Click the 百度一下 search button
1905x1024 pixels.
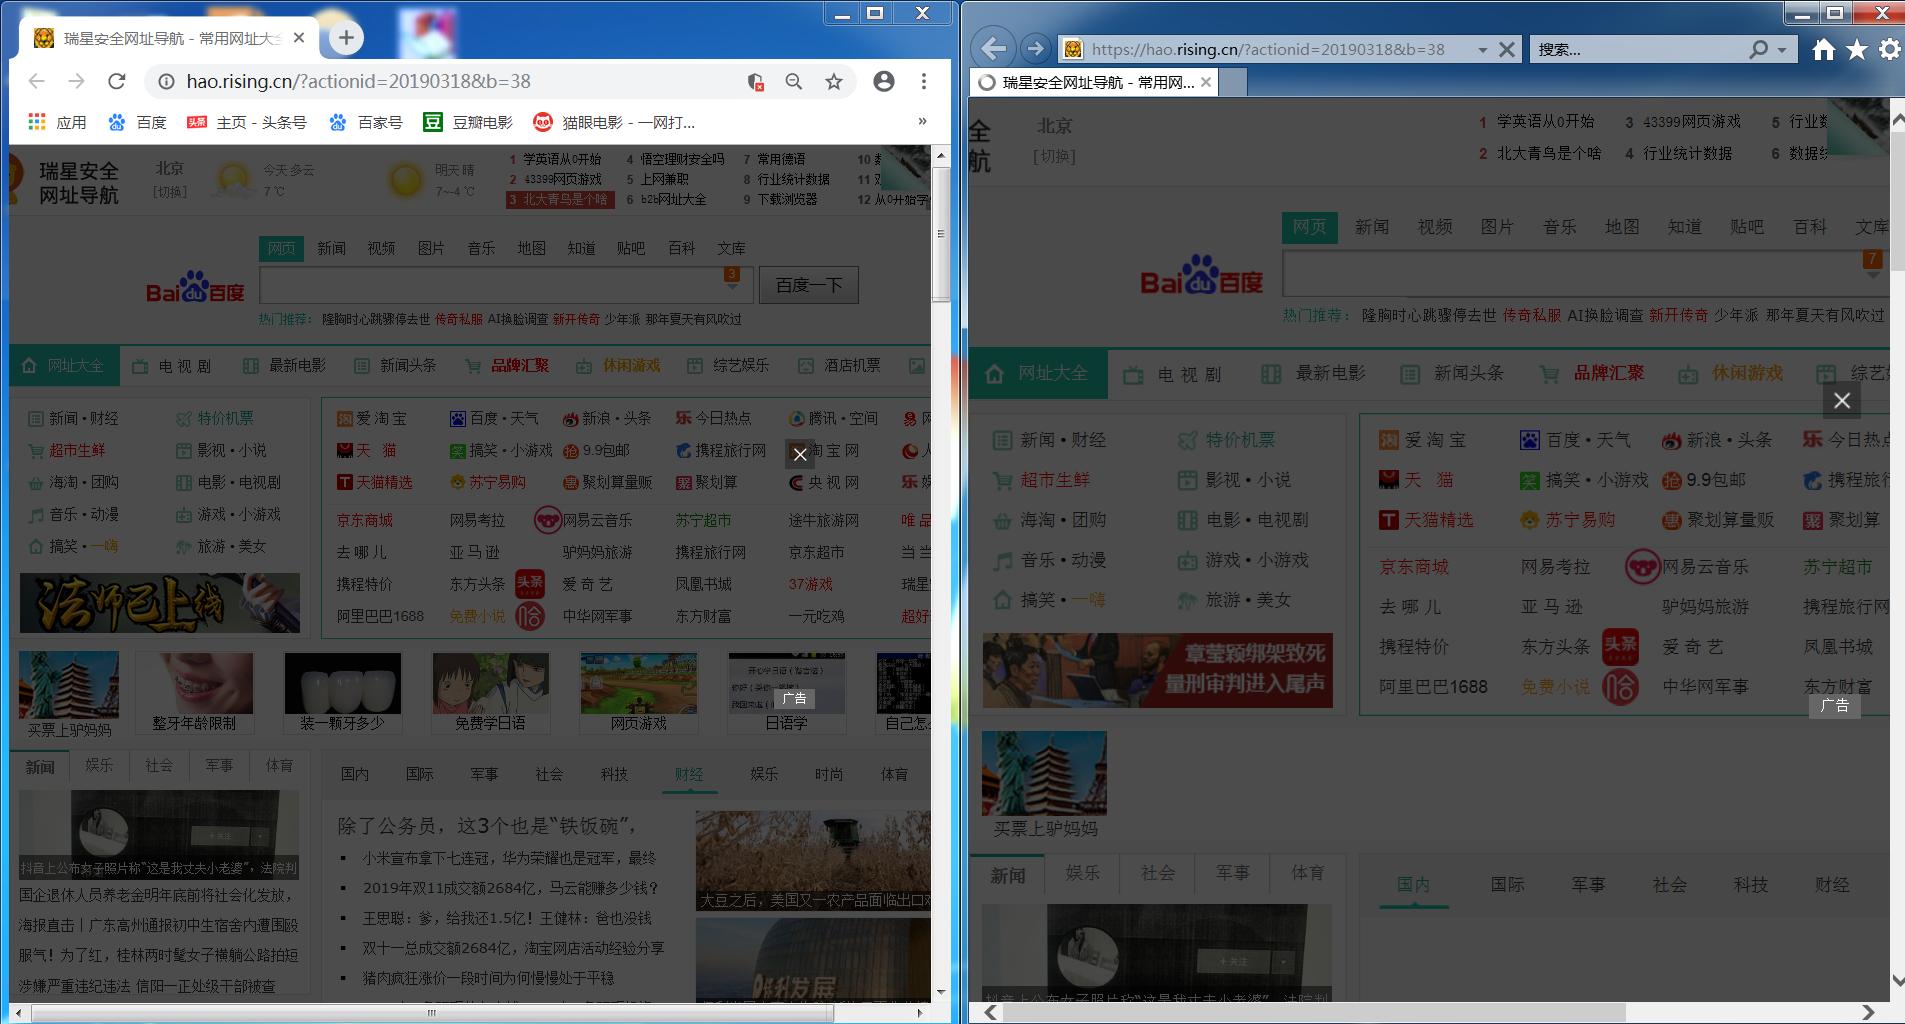[808, 284]
